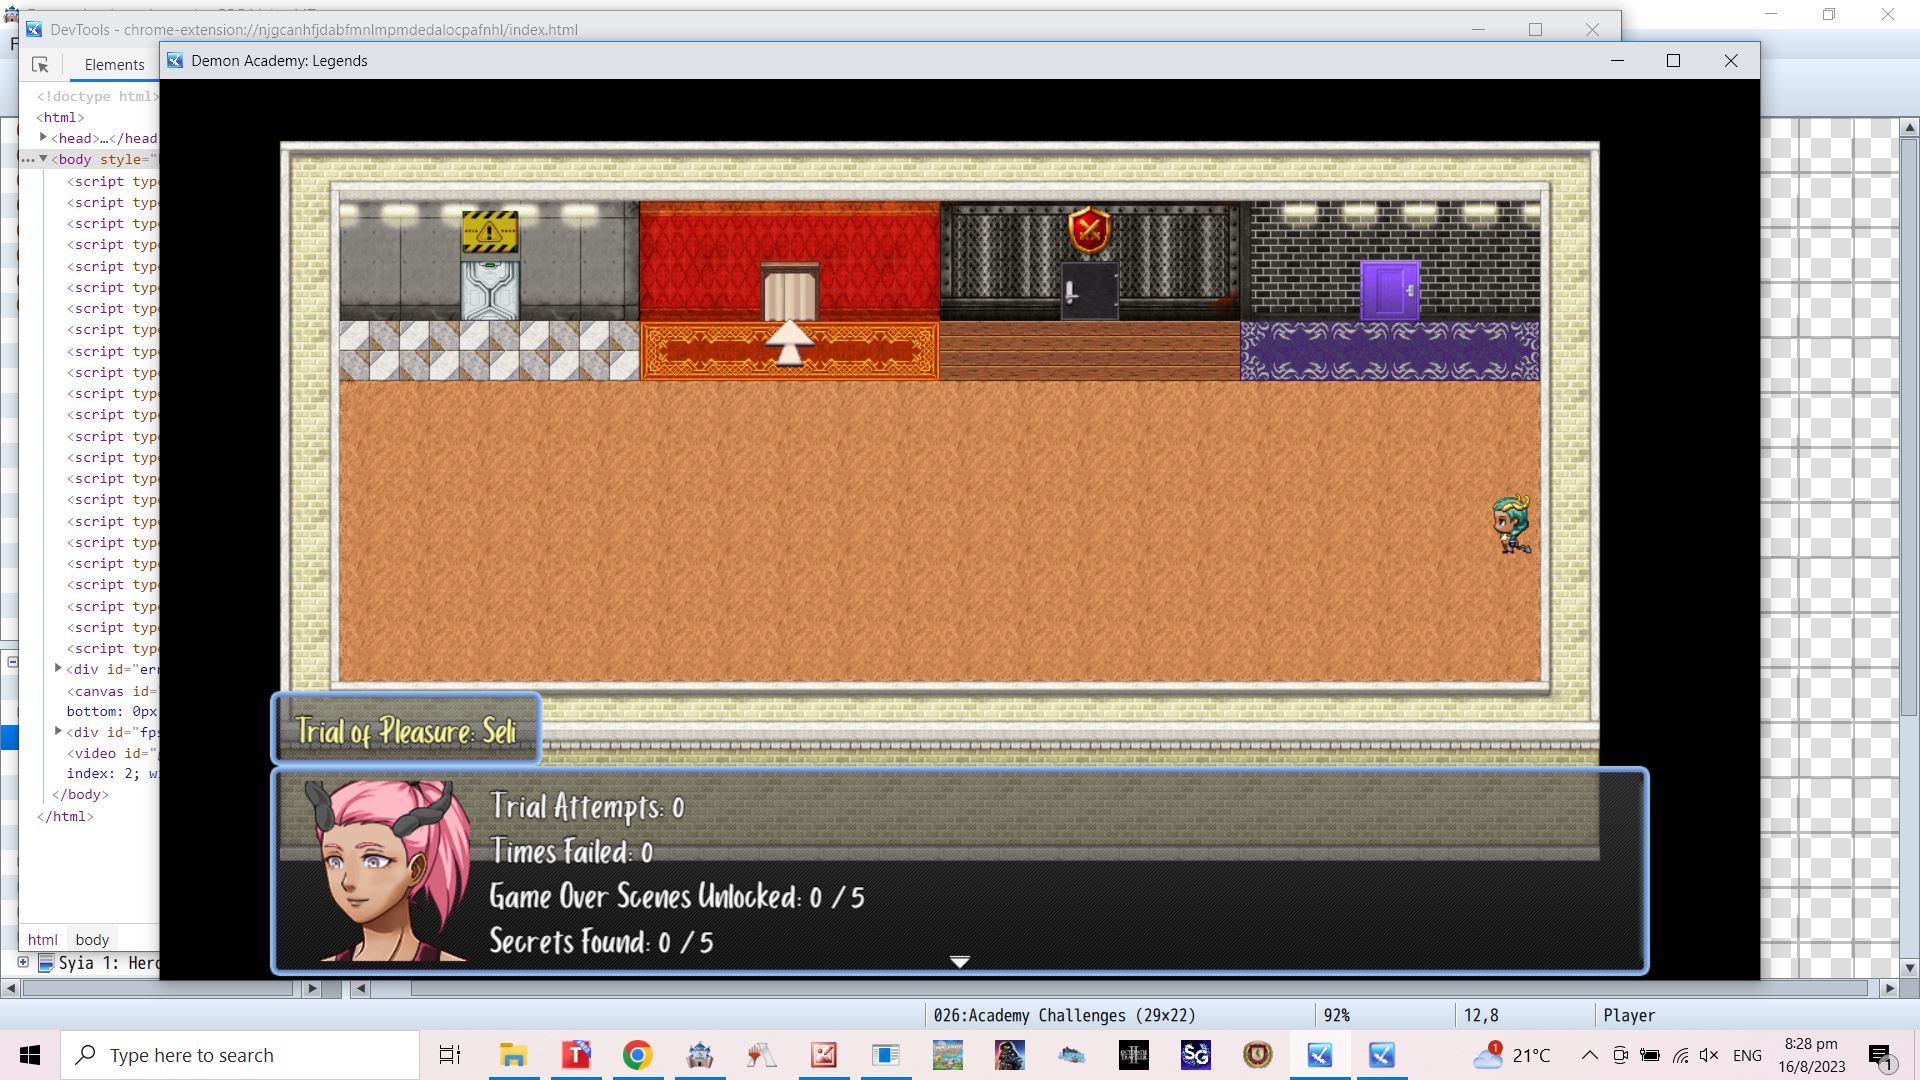Image resolution: width=1920 pixels, height=1080 pixels.
Task: Maximize the Demon Academy: Legends window
Action: click(1673, 61)
